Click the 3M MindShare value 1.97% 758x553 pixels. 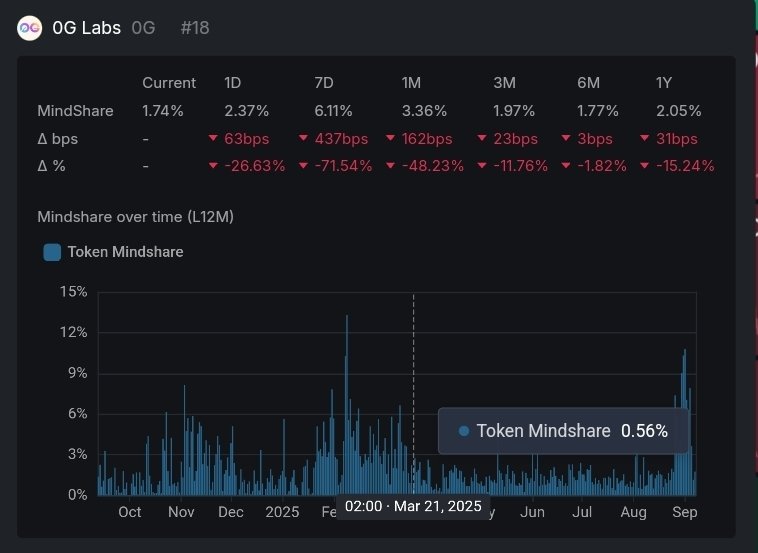[514, 111]
